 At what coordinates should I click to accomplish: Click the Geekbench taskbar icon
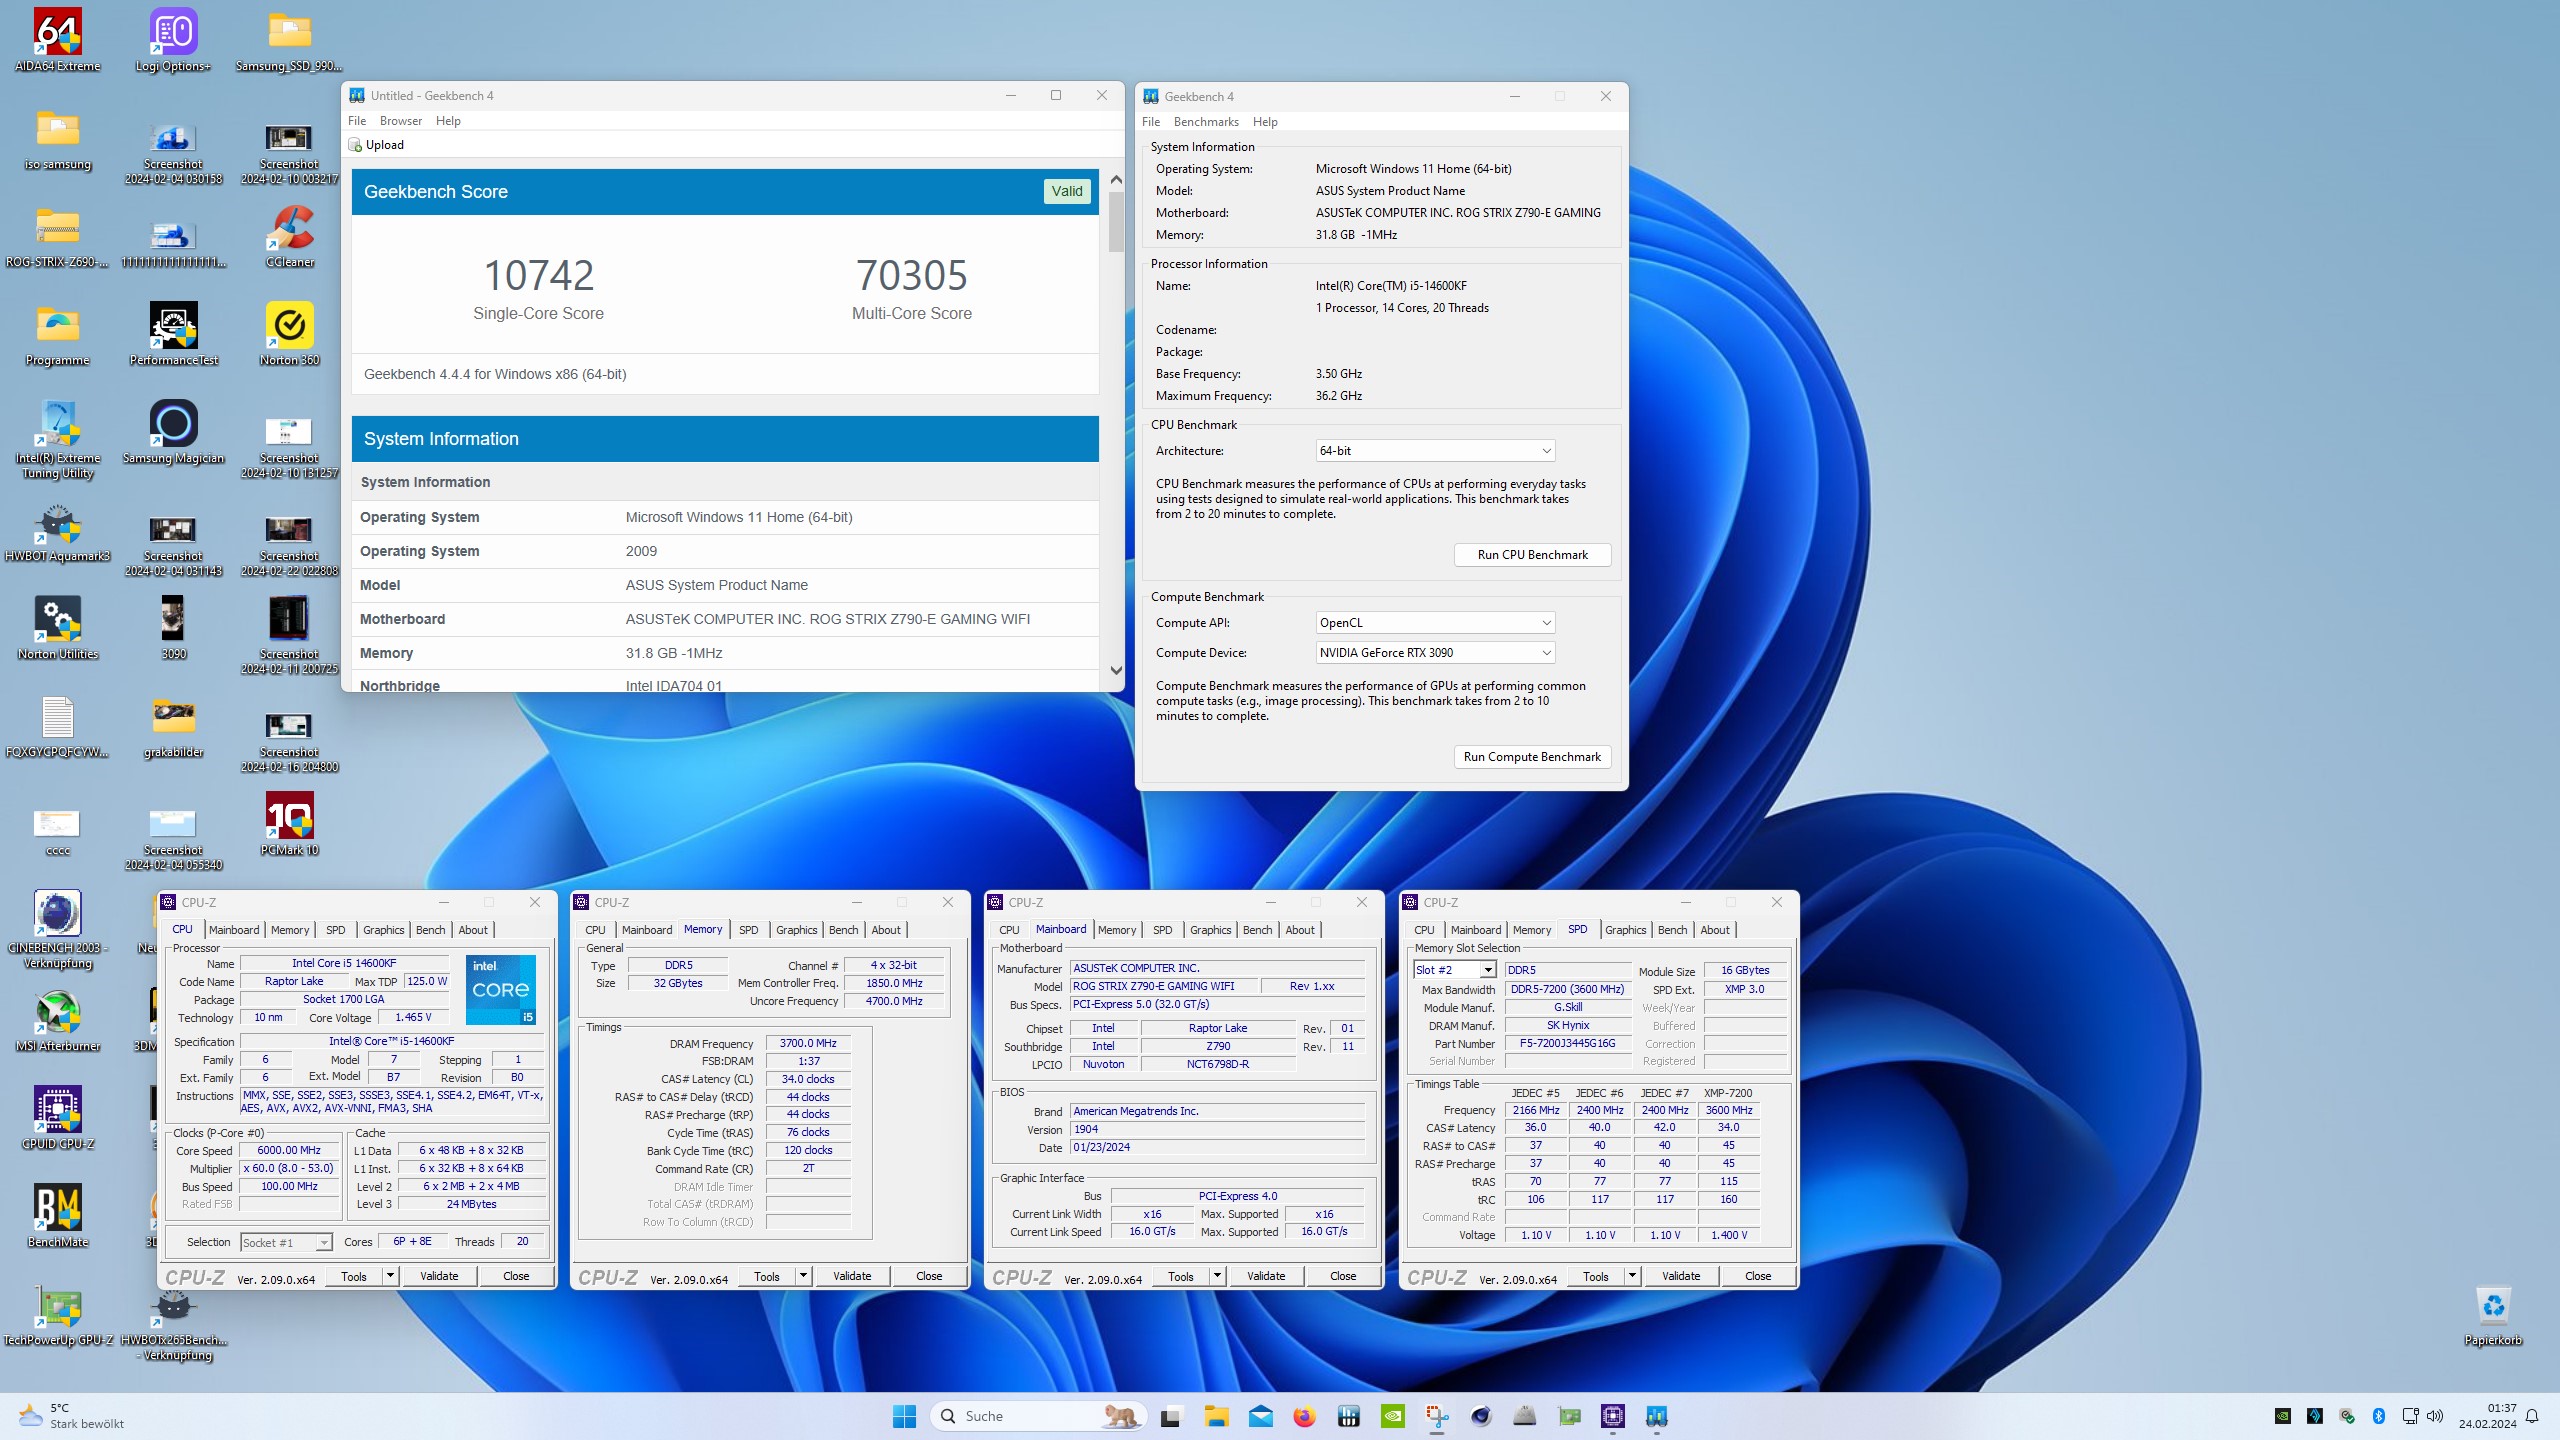click(1657, 1416)
